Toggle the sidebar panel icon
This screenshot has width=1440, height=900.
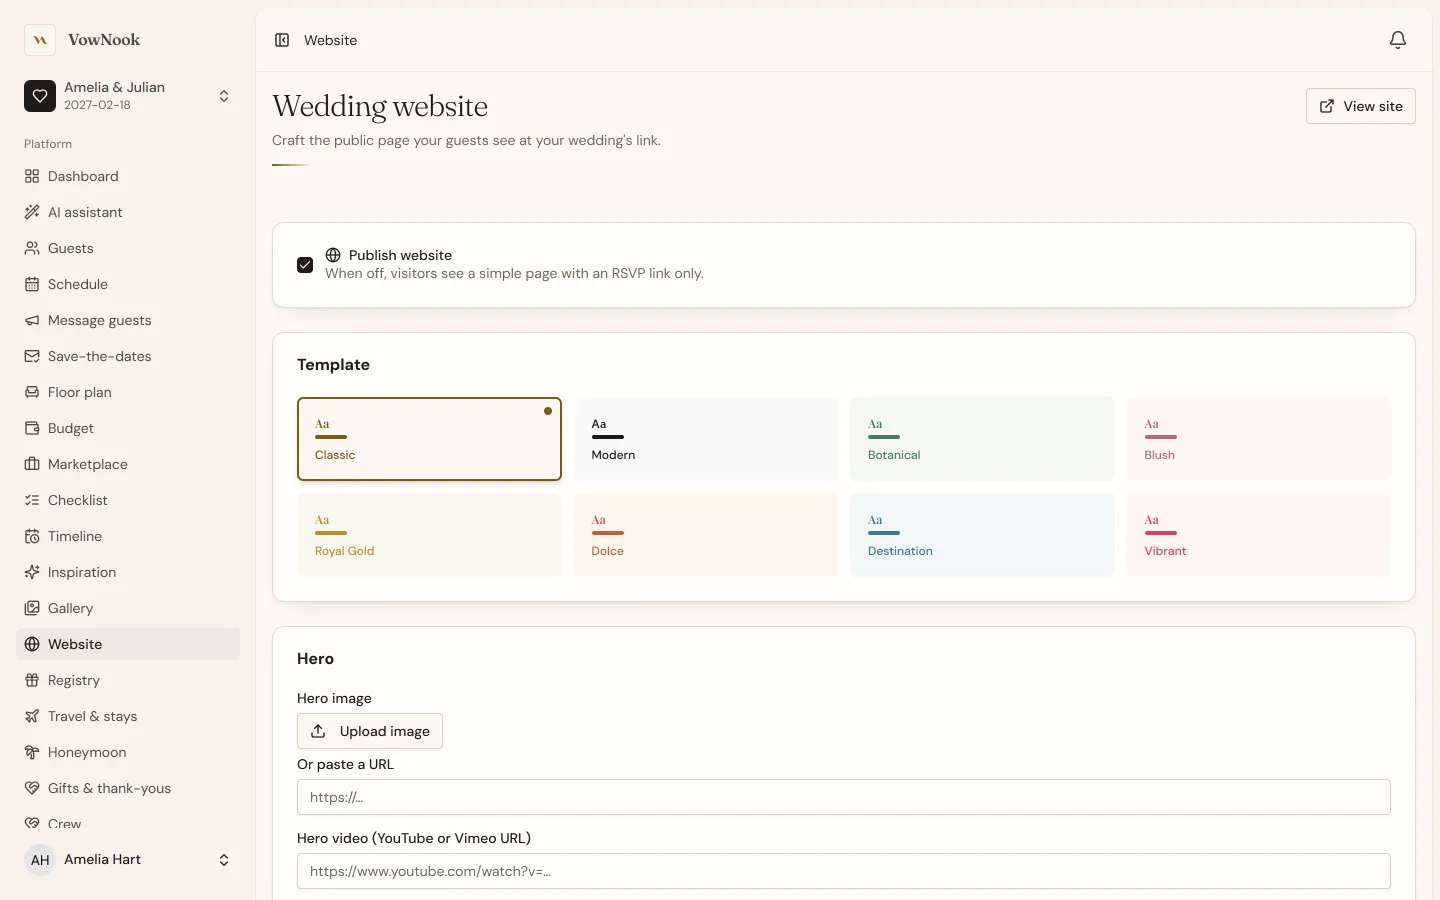pos(282,40)
